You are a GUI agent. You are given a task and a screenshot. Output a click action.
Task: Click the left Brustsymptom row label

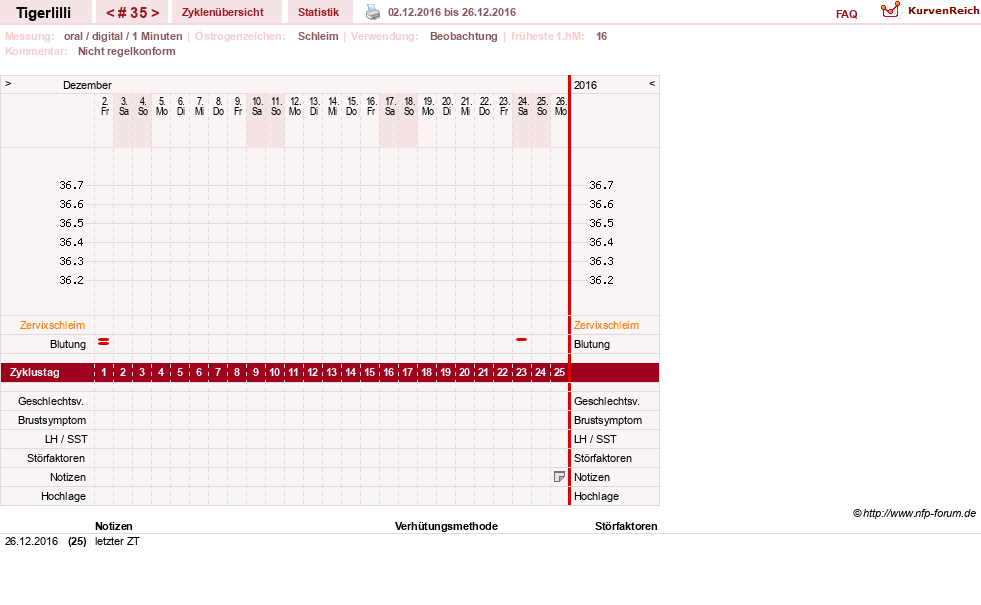(x=52, y=420)
